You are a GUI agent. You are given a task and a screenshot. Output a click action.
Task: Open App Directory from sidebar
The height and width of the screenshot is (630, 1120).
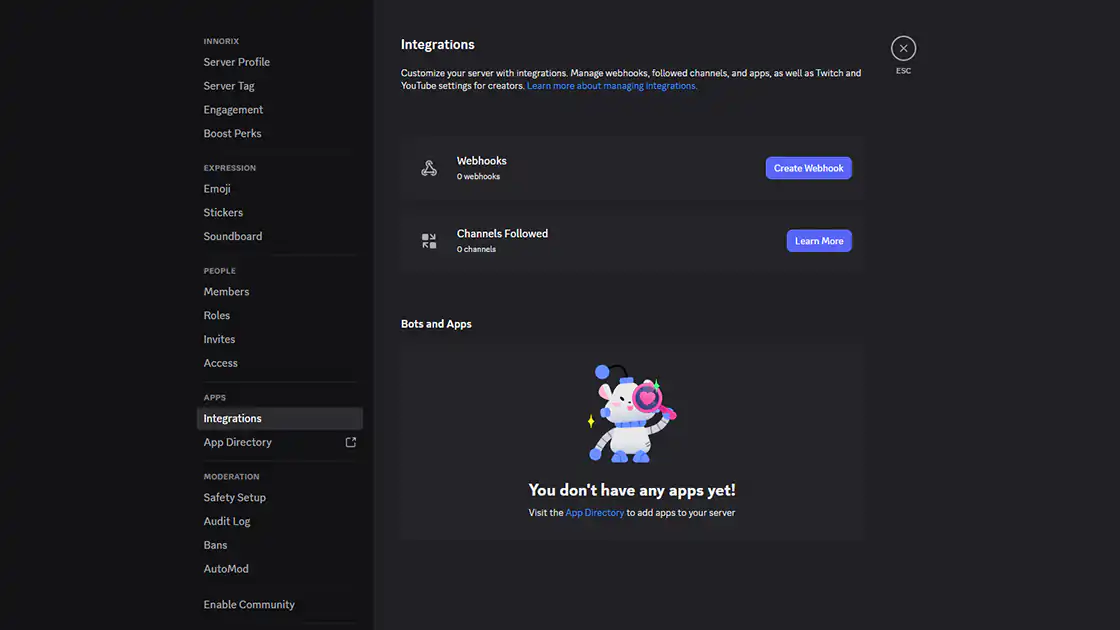[279, 442]
